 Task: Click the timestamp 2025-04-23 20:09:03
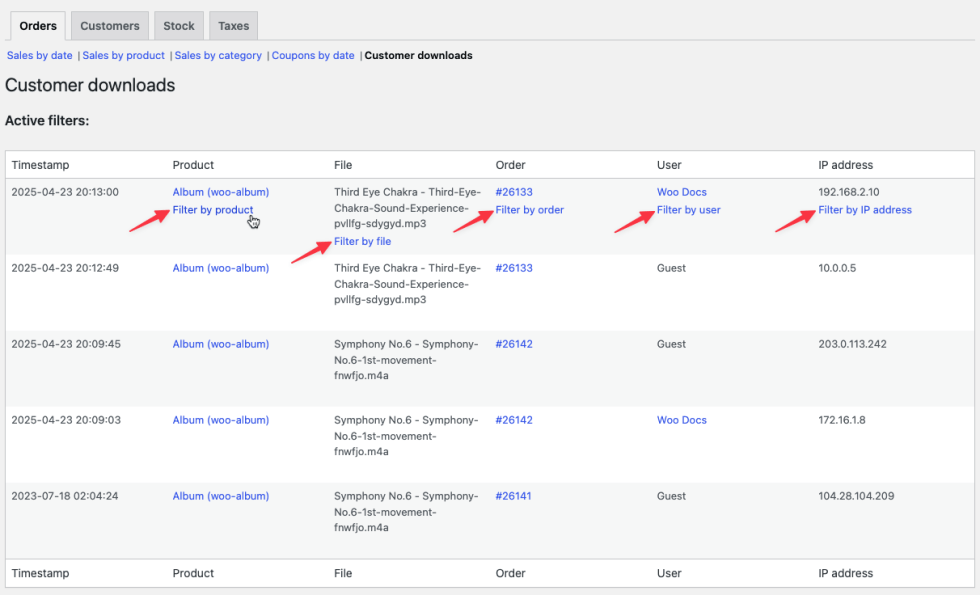click(x=66, y=420)
